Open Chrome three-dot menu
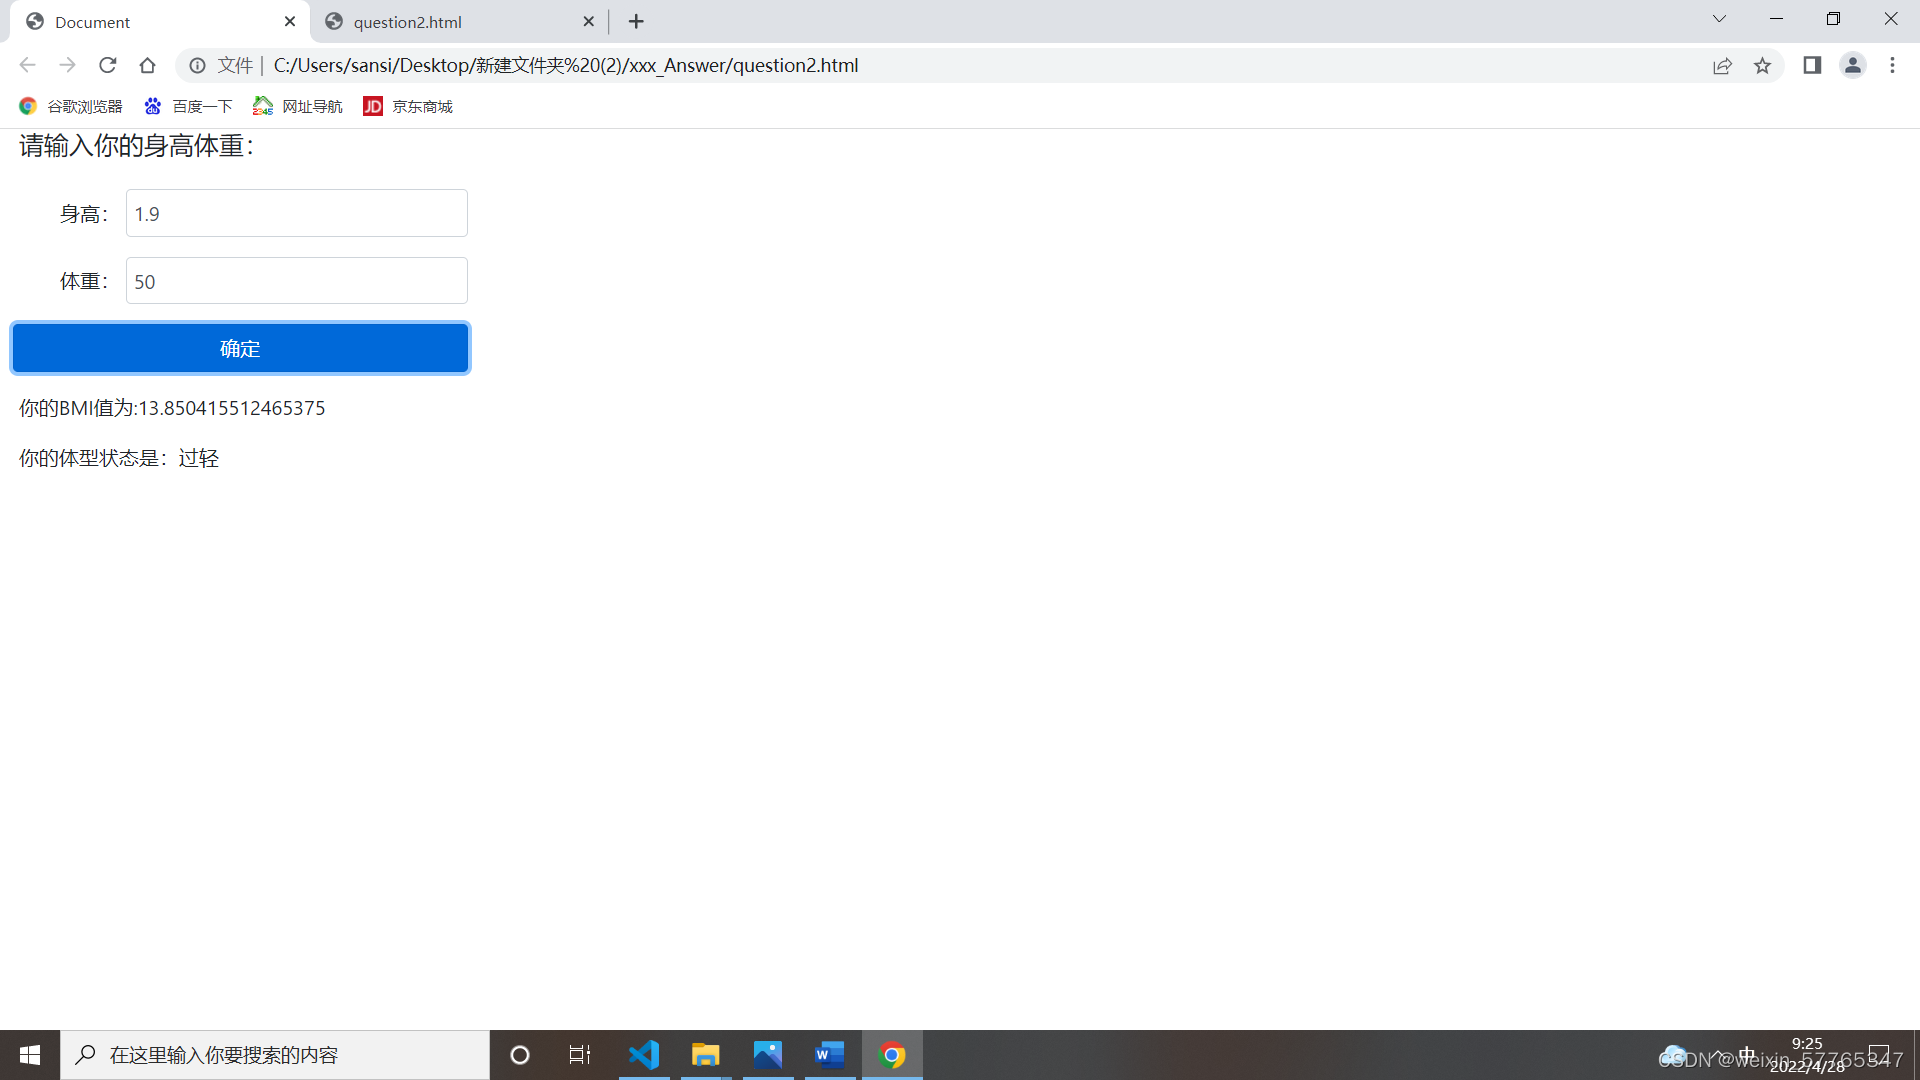1920x1080 pixels. point(1892,66)
